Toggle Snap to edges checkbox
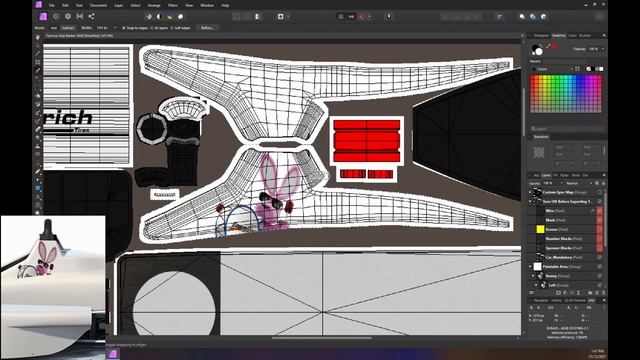The image size is (640, 360). [x=124, y=28]
